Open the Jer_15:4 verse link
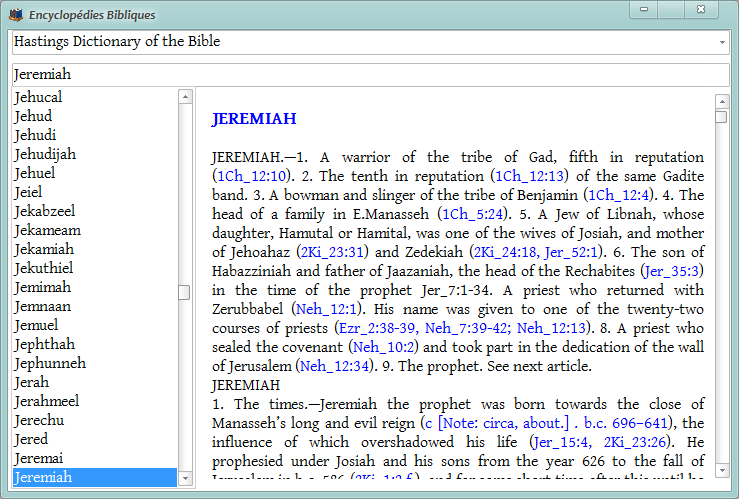Image resolution: width=739 pixels, height=499 pixels. [x=562, y=442]
